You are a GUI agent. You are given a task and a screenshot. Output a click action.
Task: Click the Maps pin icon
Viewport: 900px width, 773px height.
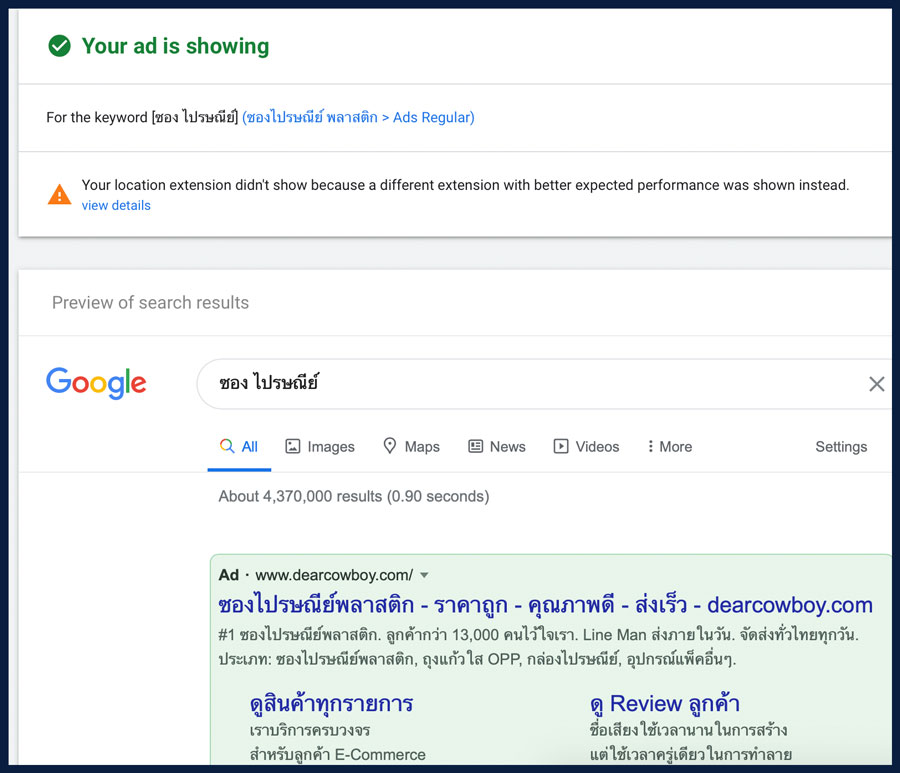coord(390,446)
